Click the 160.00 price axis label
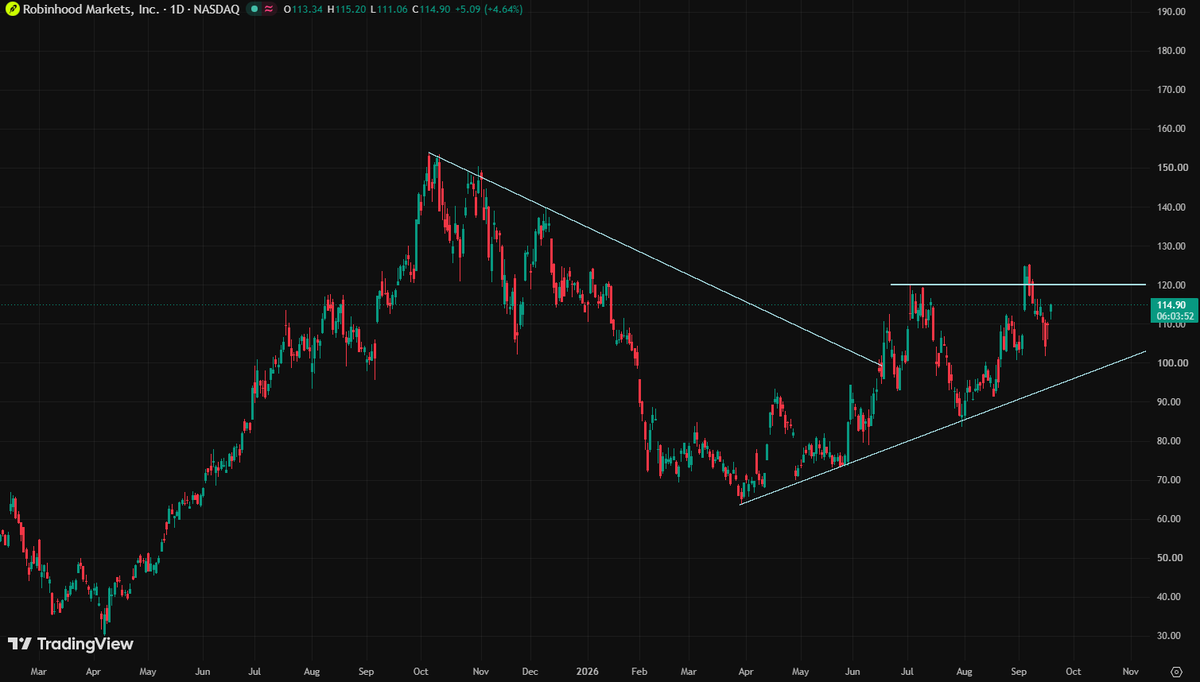This screenshot has height=682, width=1200. pyautogui.click(x=1171, y=129)
